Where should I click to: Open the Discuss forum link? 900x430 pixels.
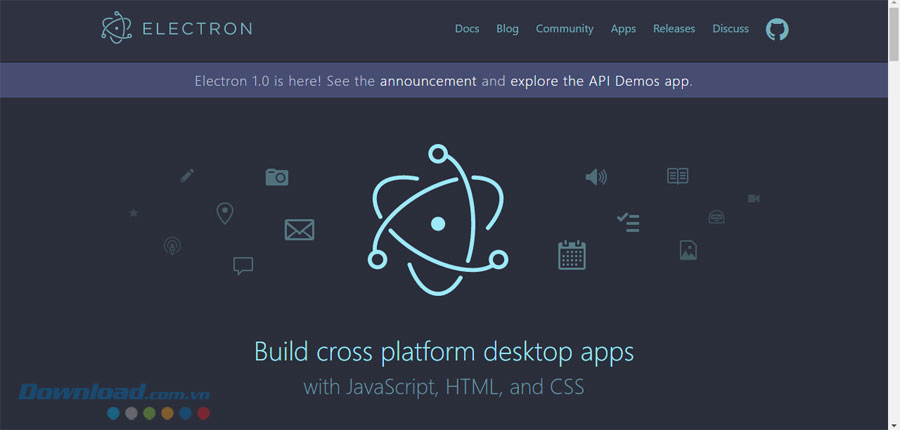click(731, 29)
